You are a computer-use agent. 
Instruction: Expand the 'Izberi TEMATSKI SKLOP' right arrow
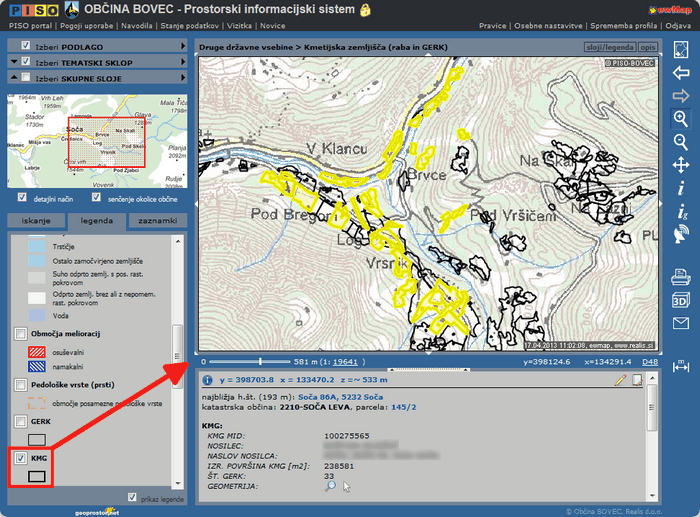[184, 61]
